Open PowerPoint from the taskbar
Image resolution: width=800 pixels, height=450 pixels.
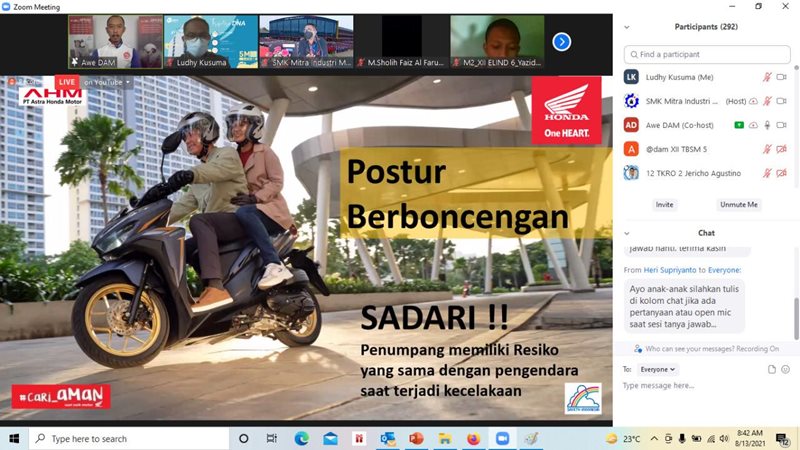417,438
